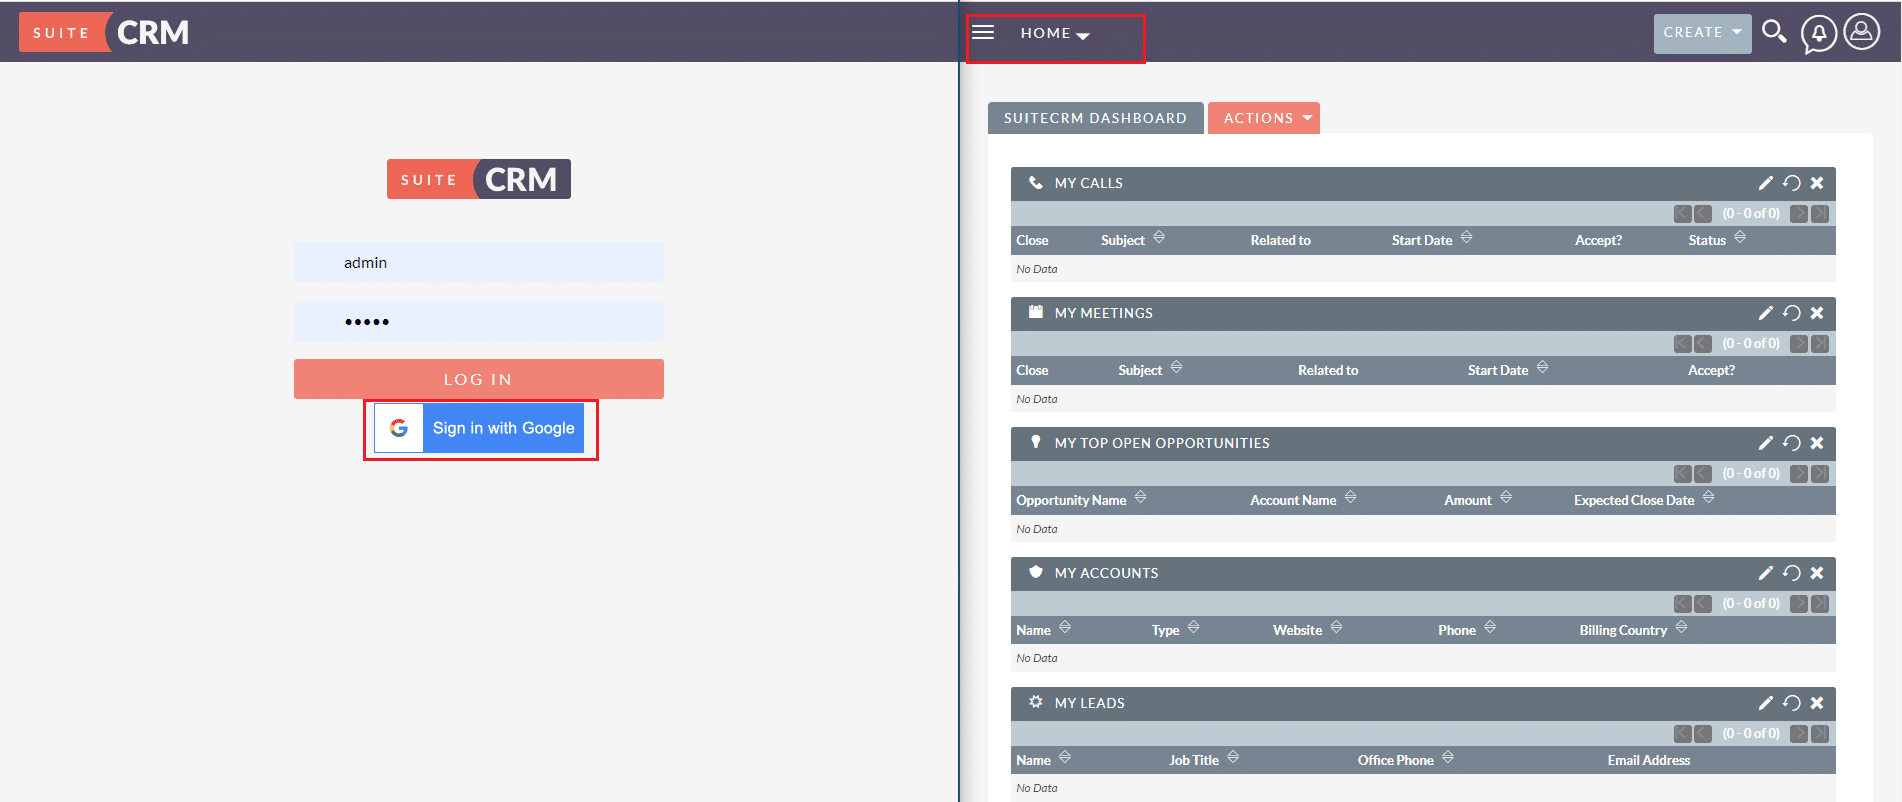The image size is (1902, 802).
Task: Go to previous page in My Accounts
Action: (x=1703, y=604)
